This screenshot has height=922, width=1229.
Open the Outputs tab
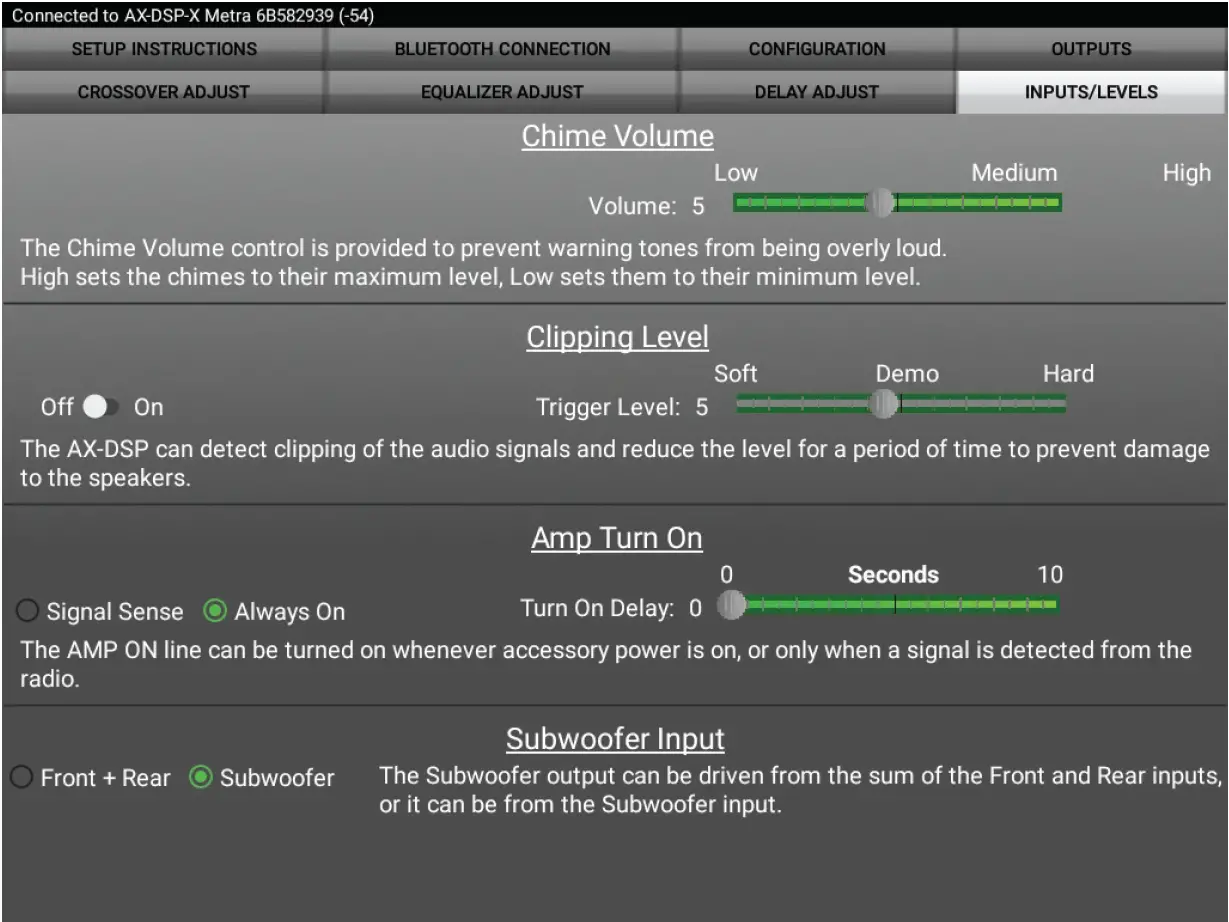coord(1091,48)
